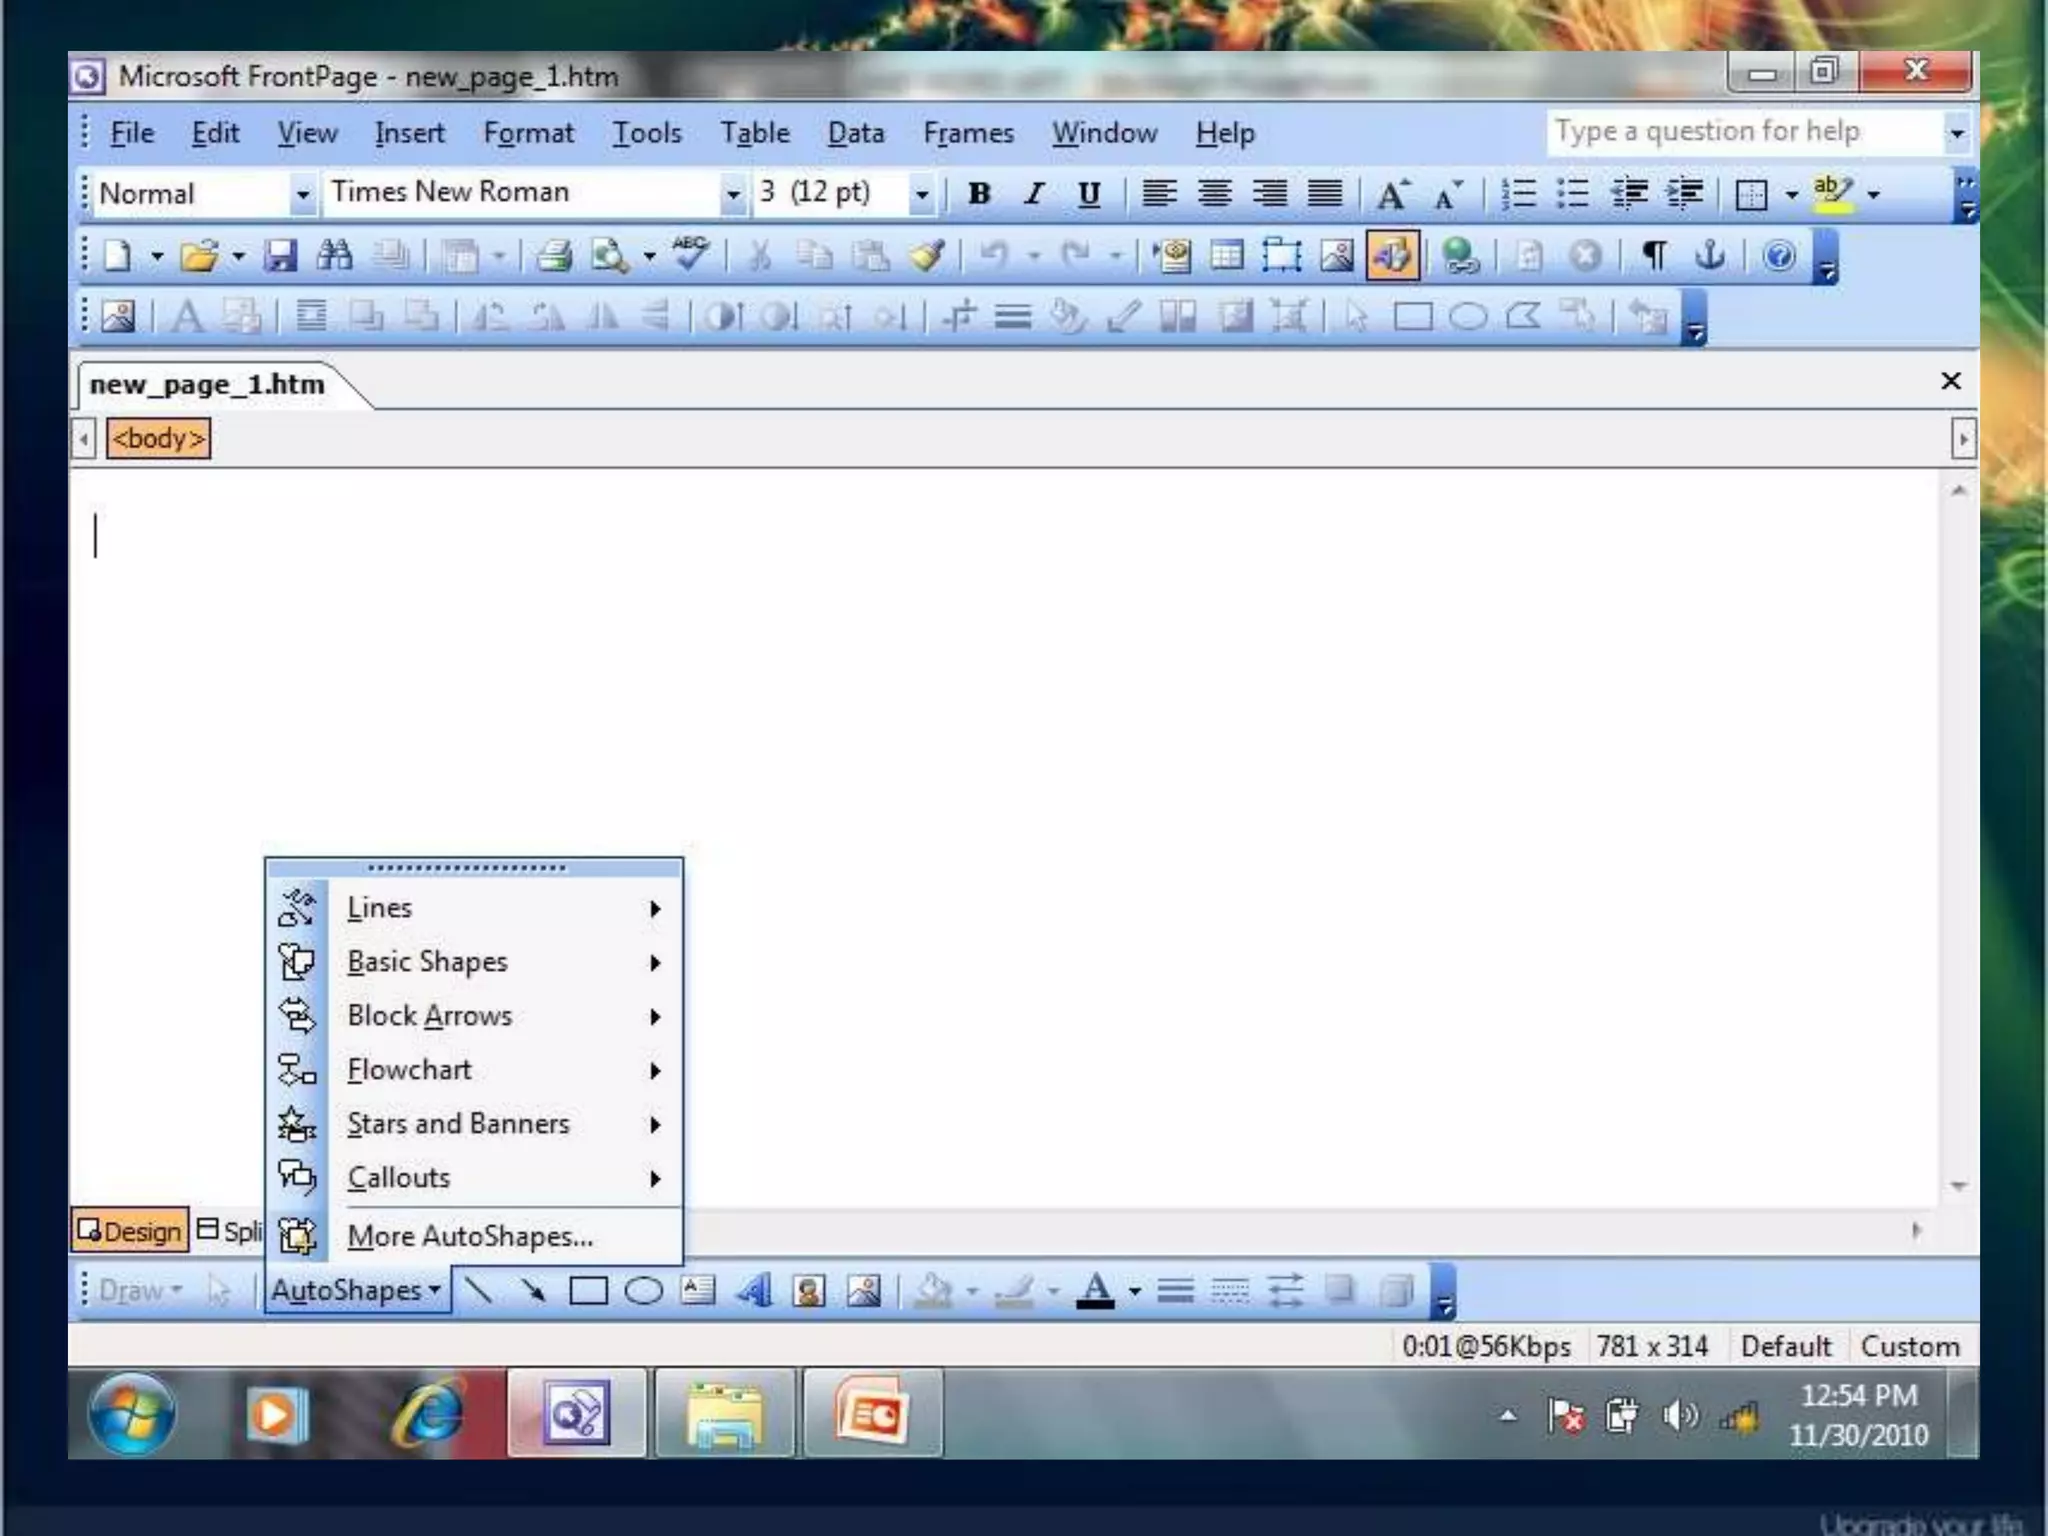
Task: Click More AutoShapes entry
Action: pyautogui.click(x=470, y=1236)
